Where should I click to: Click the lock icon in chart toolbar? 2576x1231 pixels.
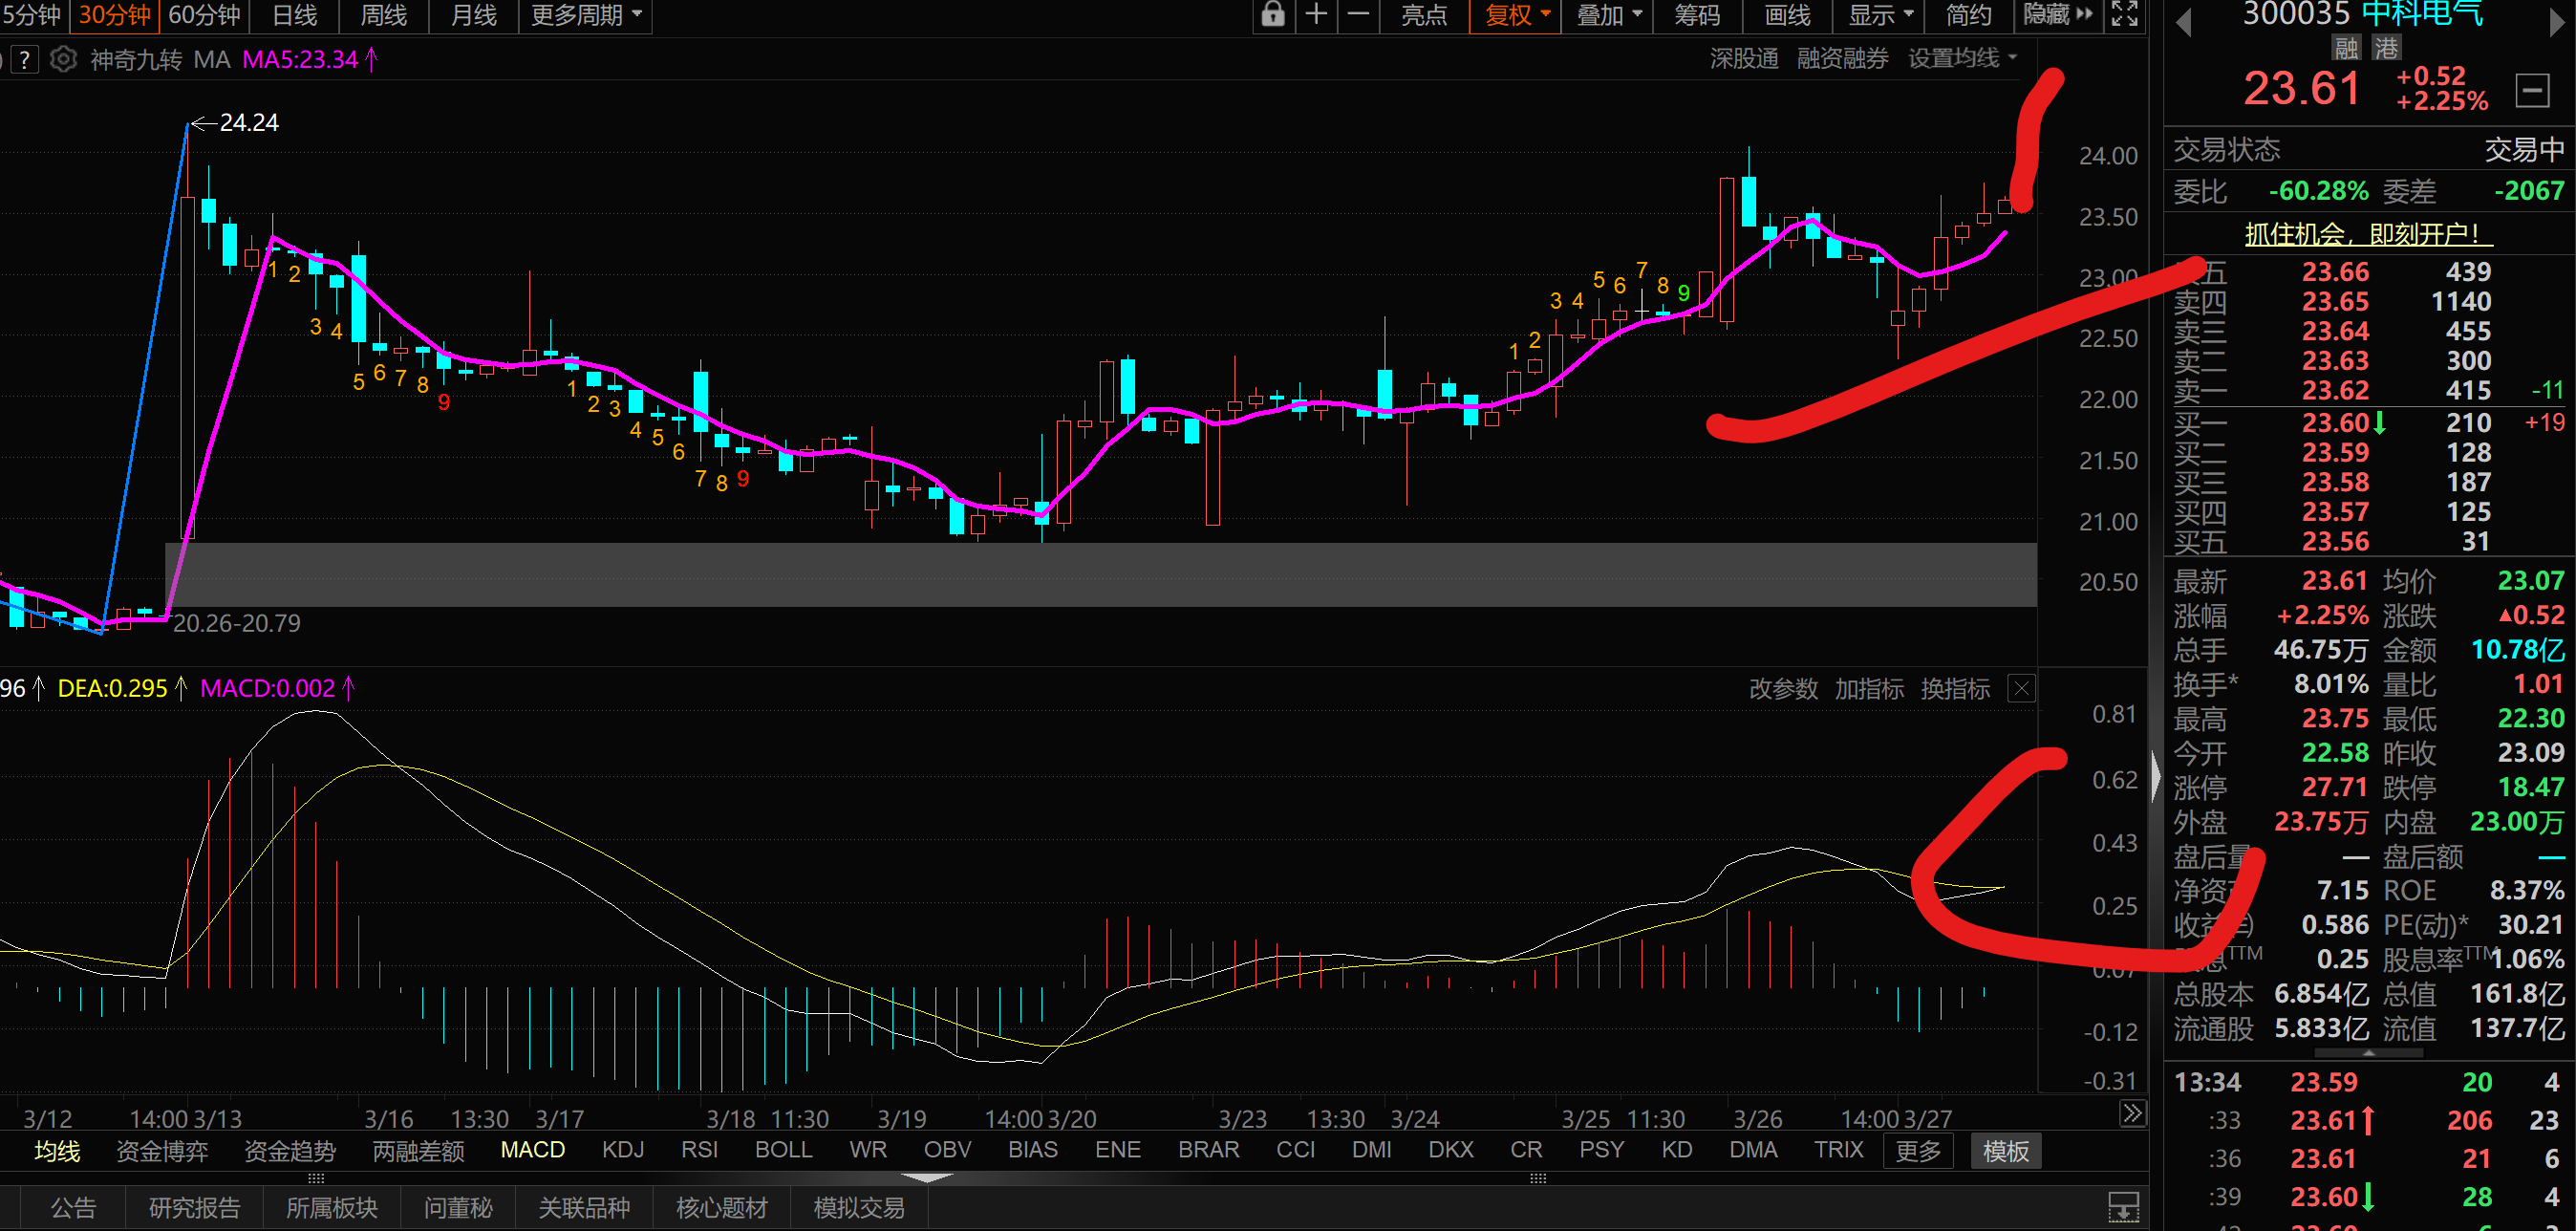[1272, 15]
